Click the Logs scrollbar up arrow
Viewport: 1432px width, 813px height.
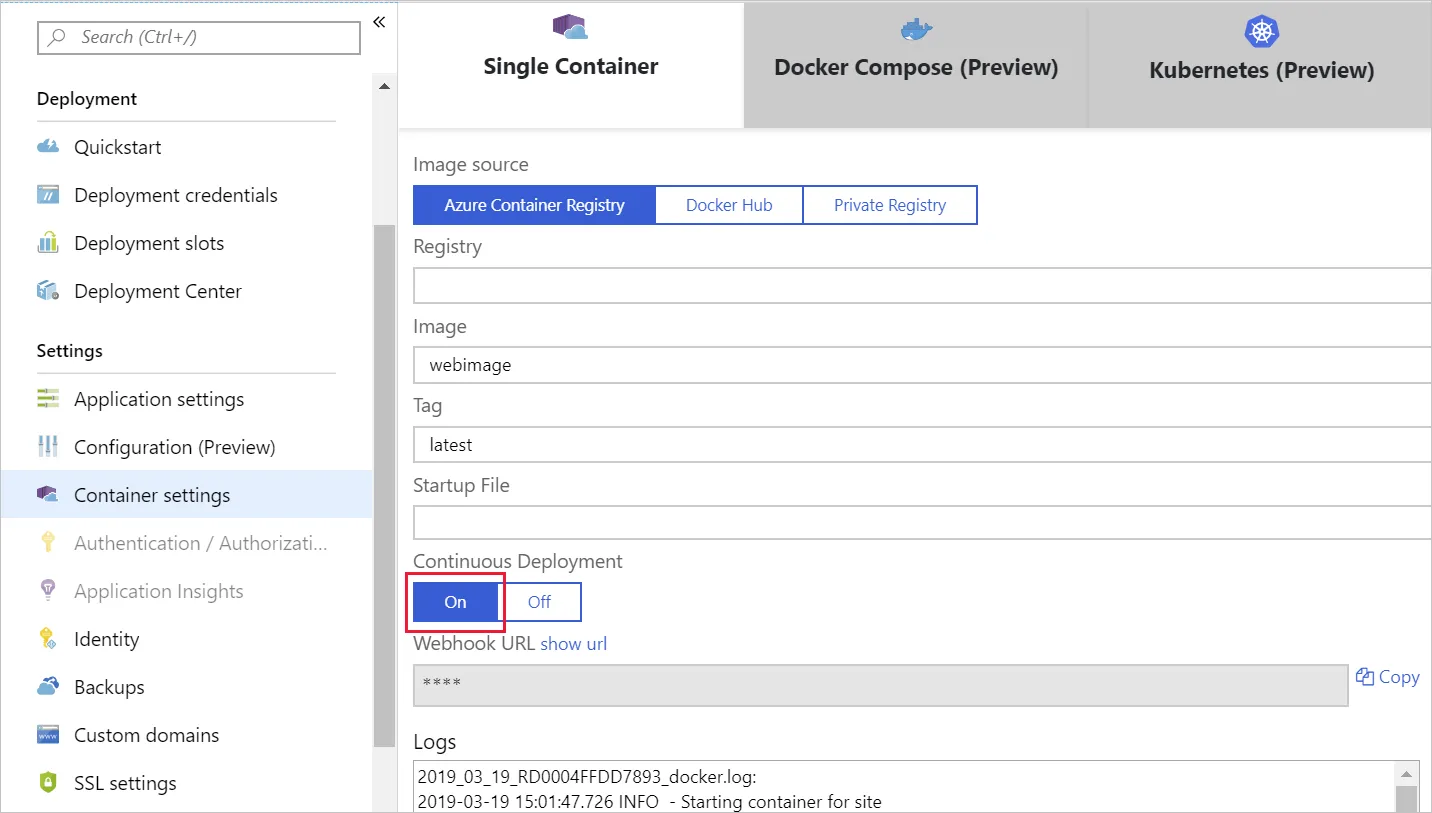click(x=1406, y=773)
